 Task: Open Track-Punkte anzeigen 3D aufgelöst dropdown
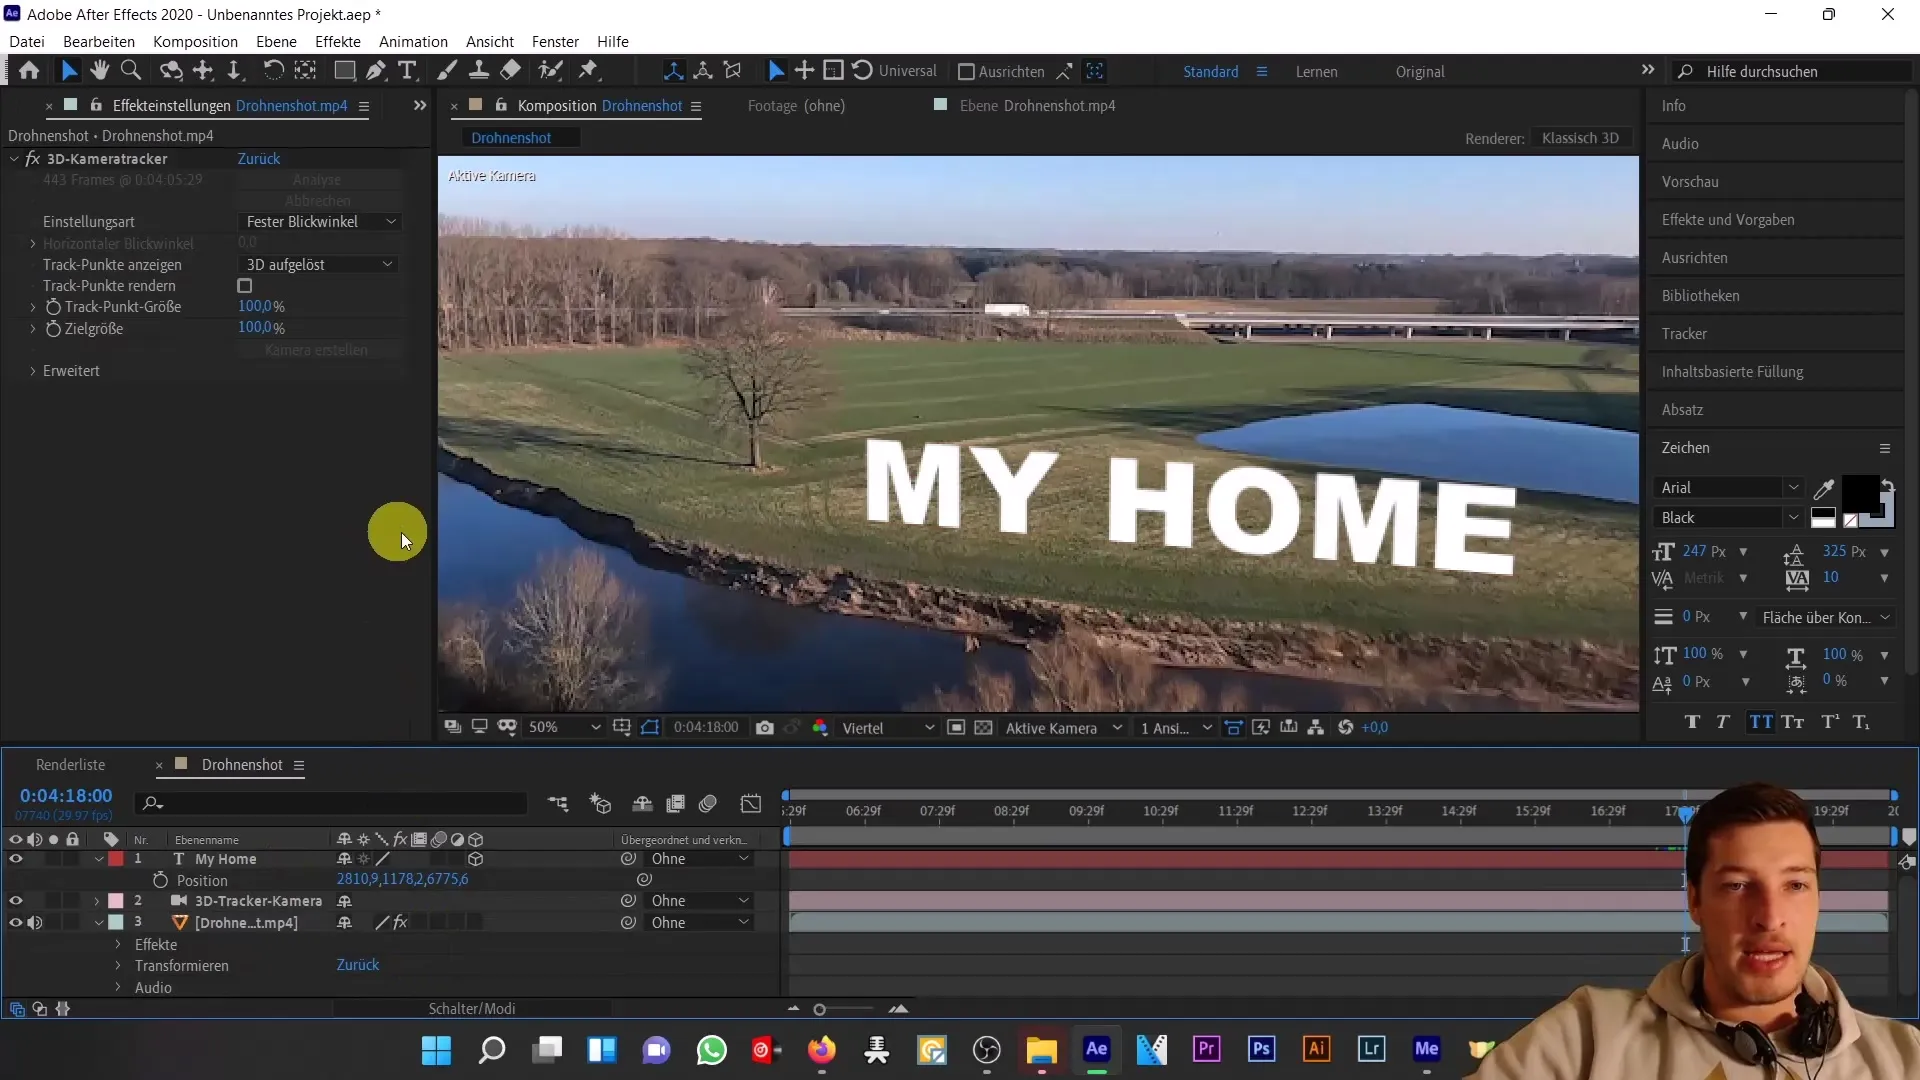click(319, 265)
